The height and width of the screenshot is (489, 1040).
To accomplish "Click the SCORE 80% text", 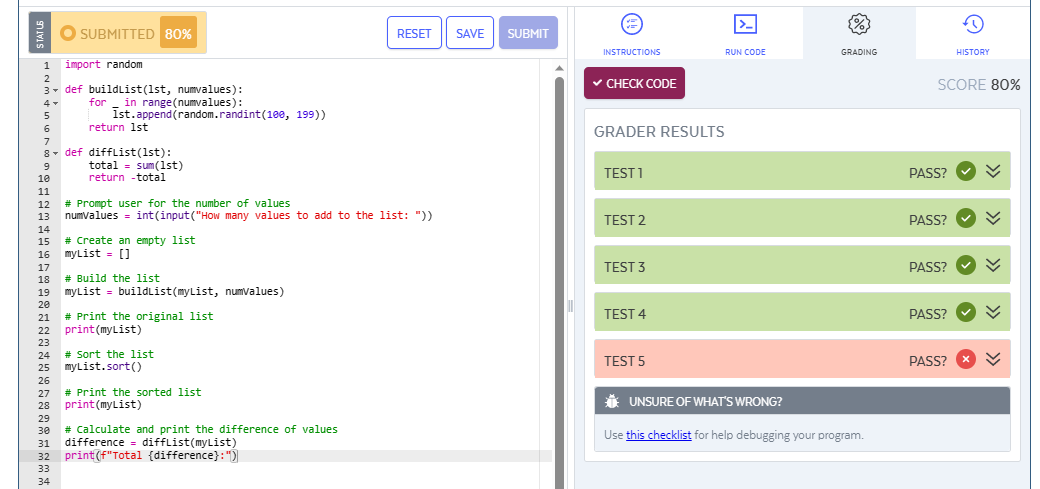I will coord(979,84).
